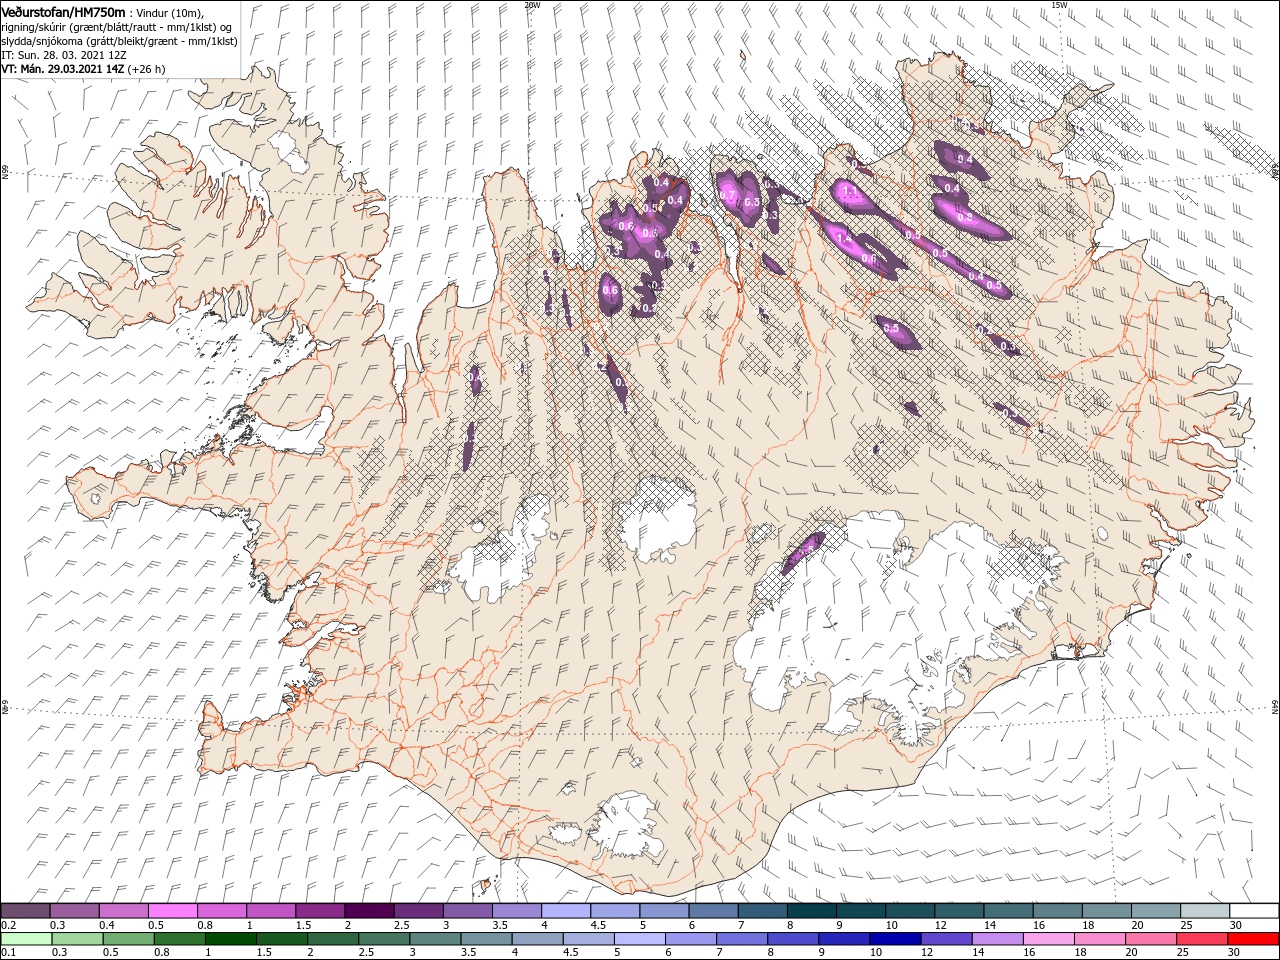Pick upper legend row swatch labeled 0.2

(x=25, y=911)
